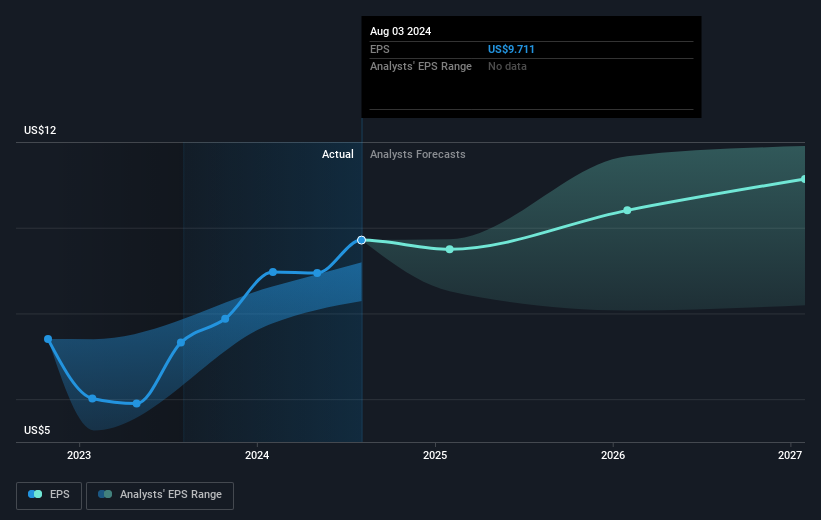Click 'Analysts' EPS Range' label in tooltip
Viewport: 821px width, 520px height.
[421, 67]
